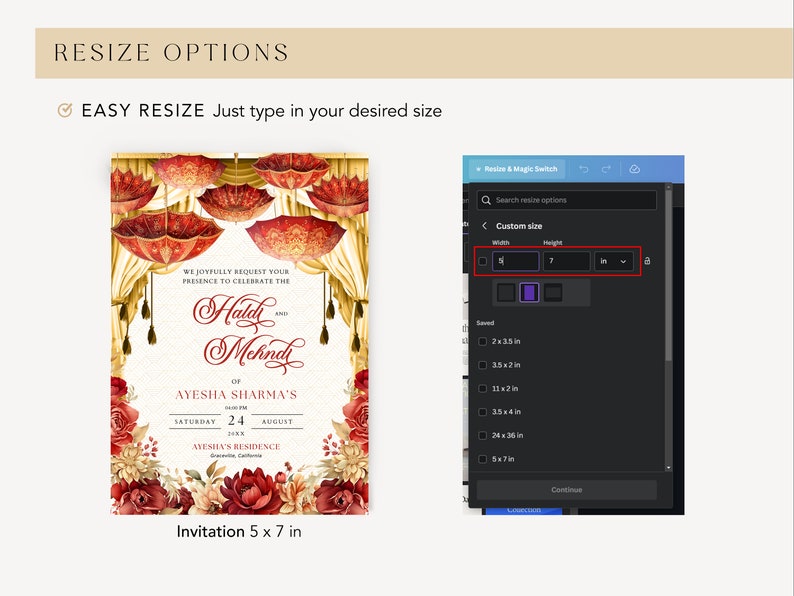Click the Height input field

pyautogui.click(x=567, y=261)
